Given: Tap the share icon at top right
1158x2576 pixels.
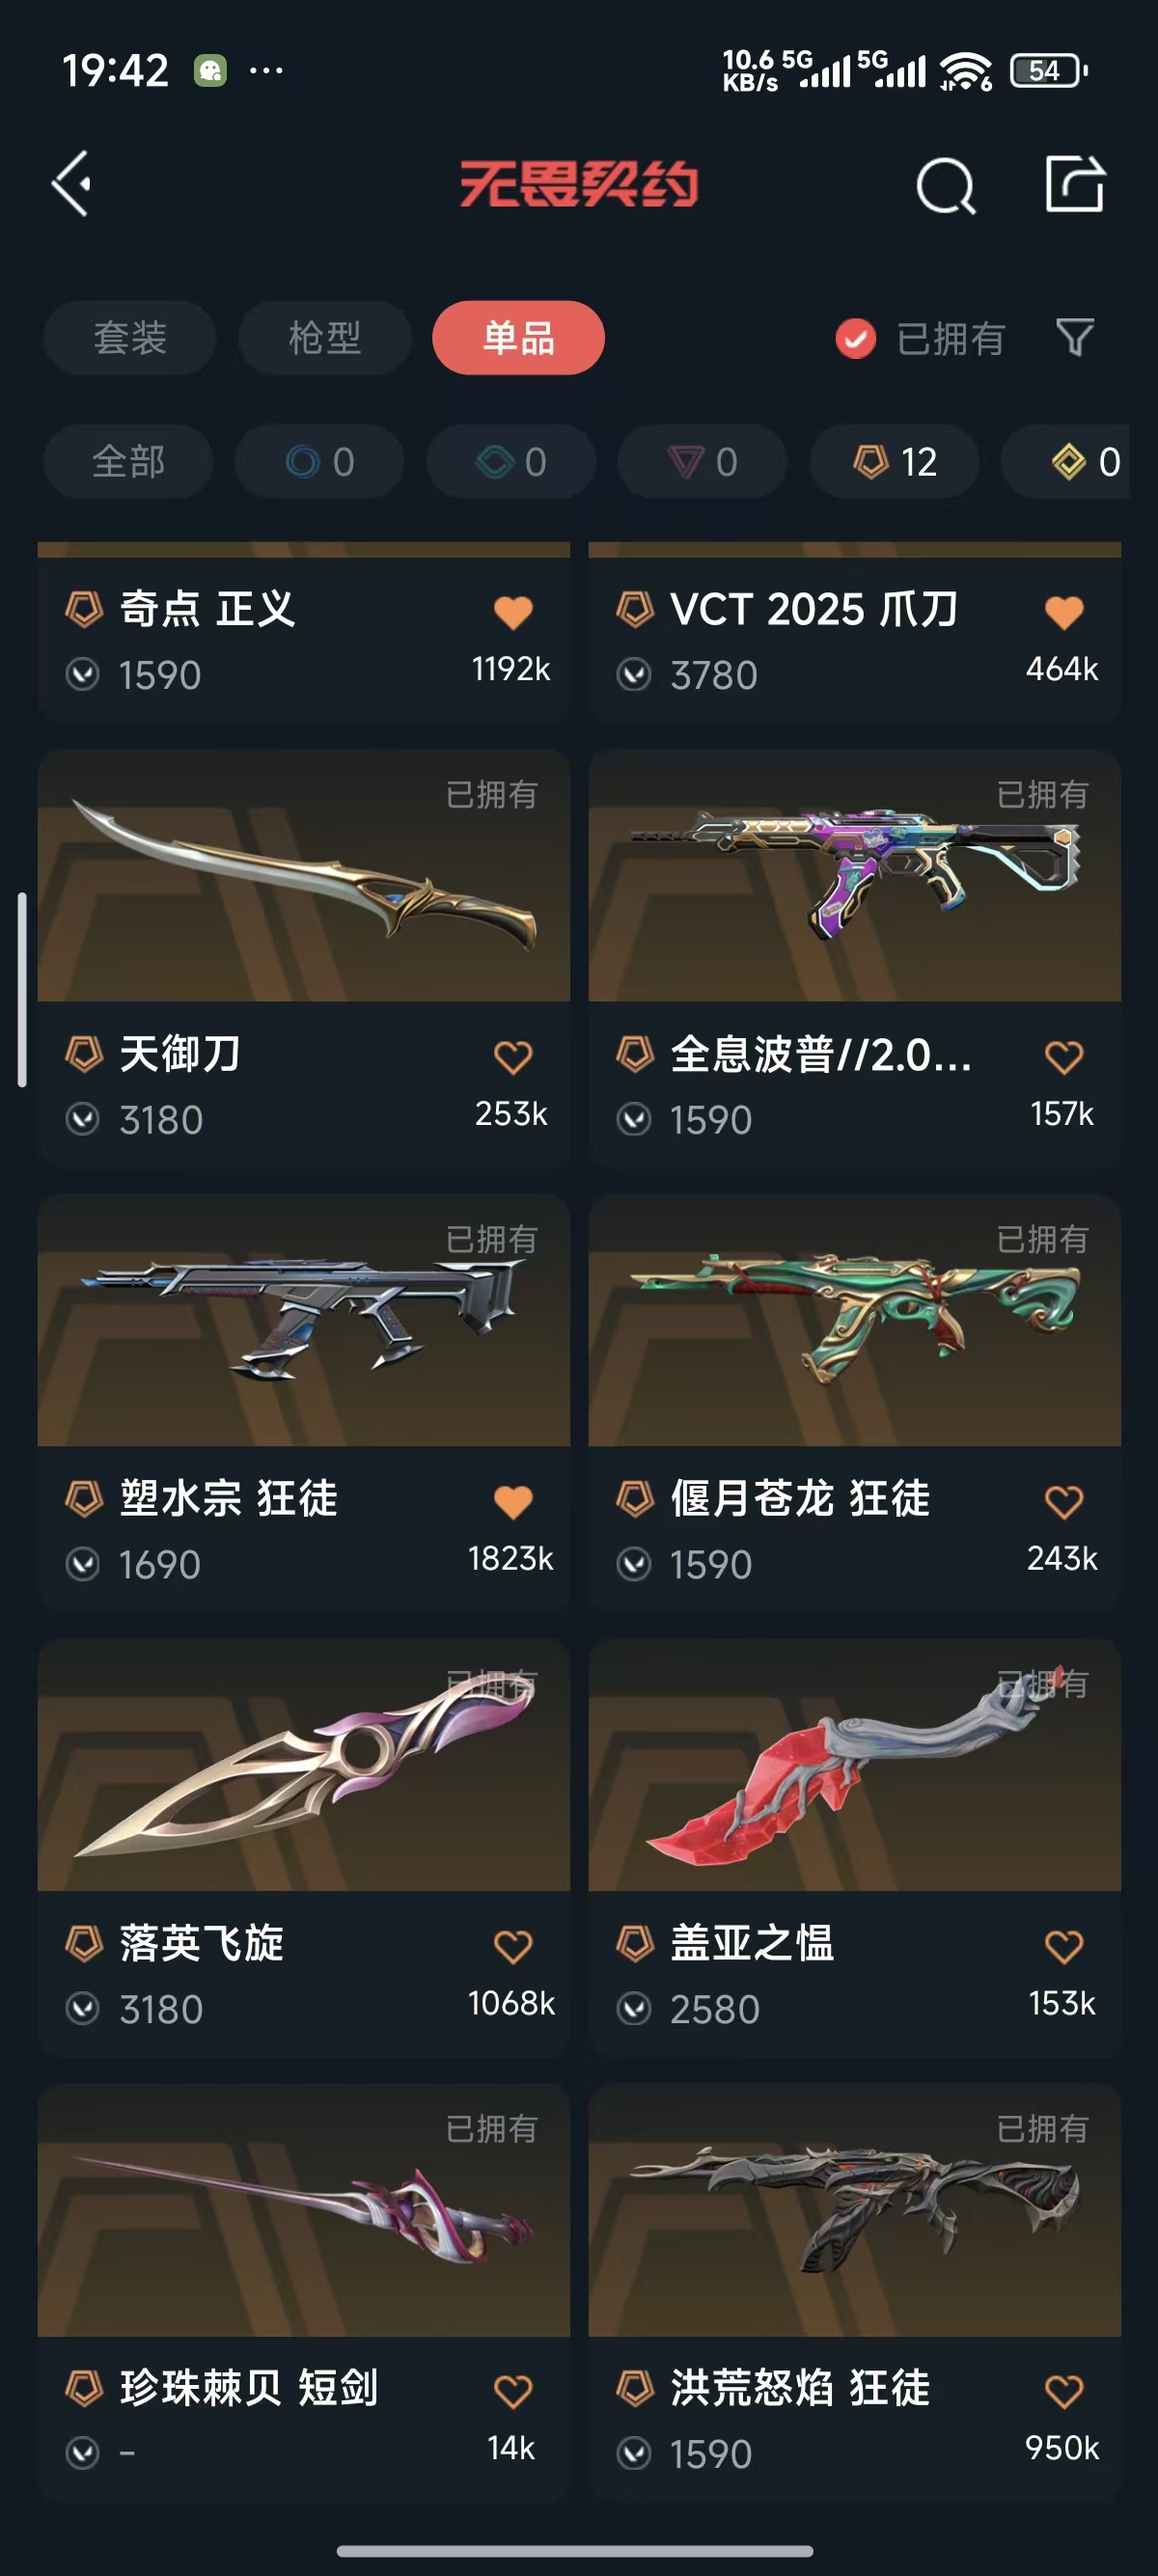Looking at the screenshot, I should point(1075,184).
